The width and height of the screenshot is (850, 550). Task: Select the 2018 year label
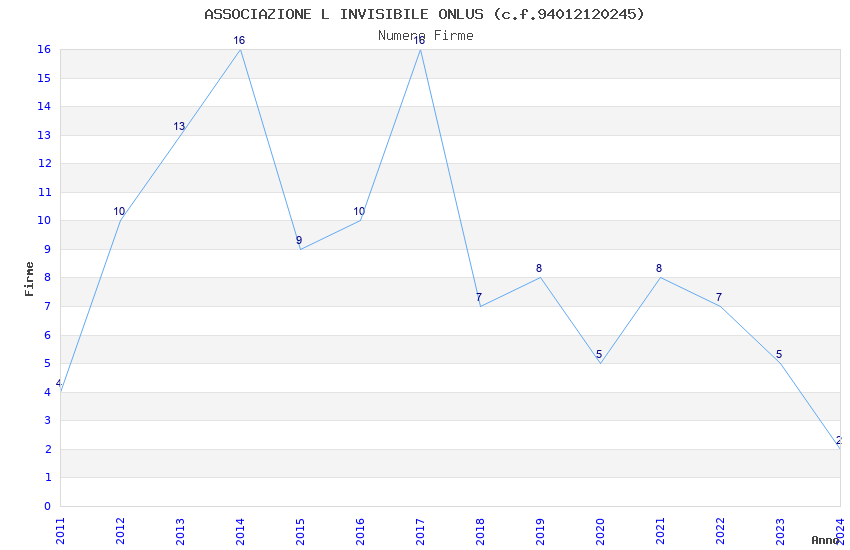tap(480, 531)
